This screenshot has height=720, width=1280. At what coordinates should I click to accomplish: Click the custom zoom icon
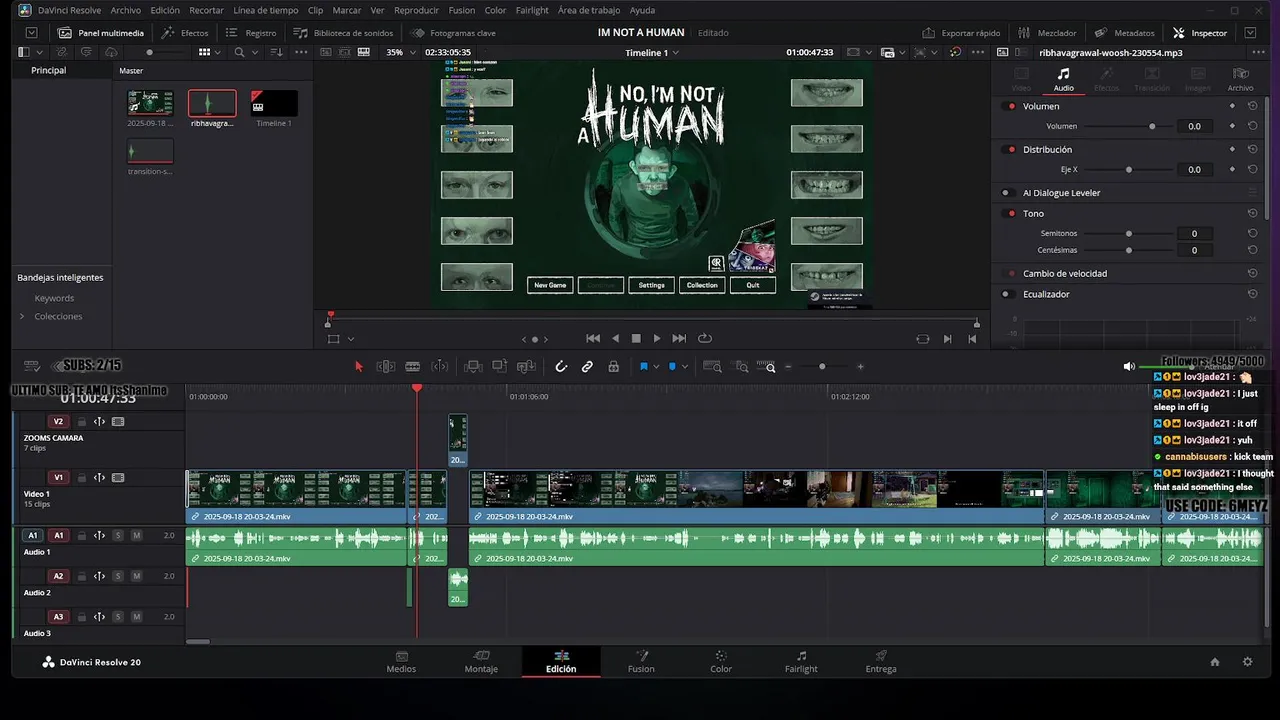pos(766,367)
